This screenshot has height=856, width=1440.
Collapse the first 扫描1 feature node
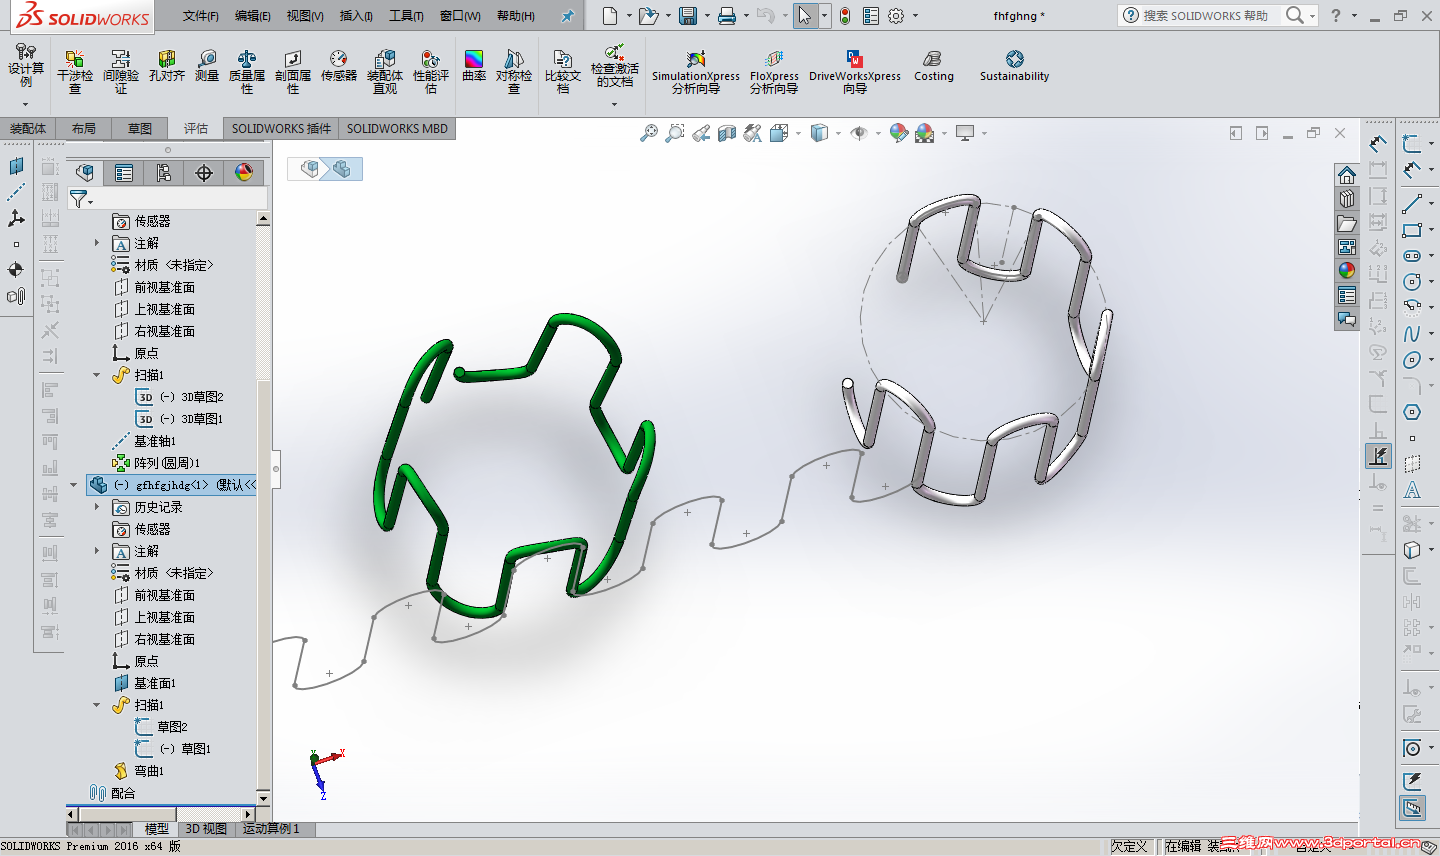tap(97, 375)
